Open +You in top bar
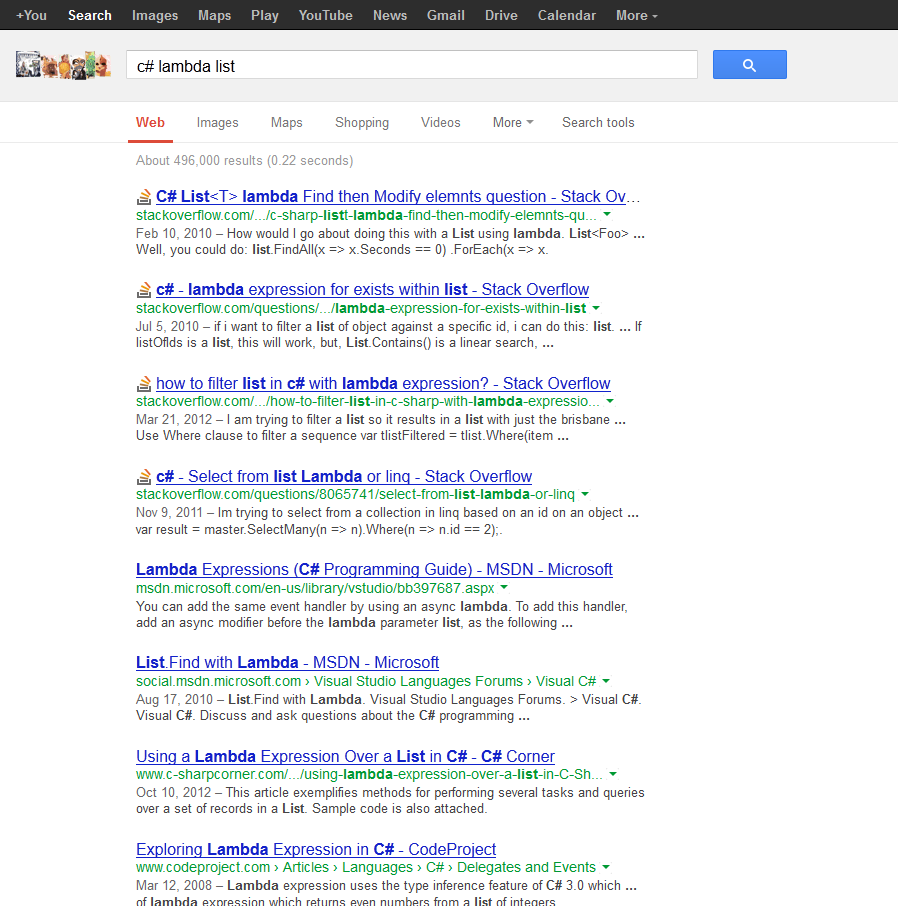The height and width of the screenshot is (906, 898). (31, 16)
